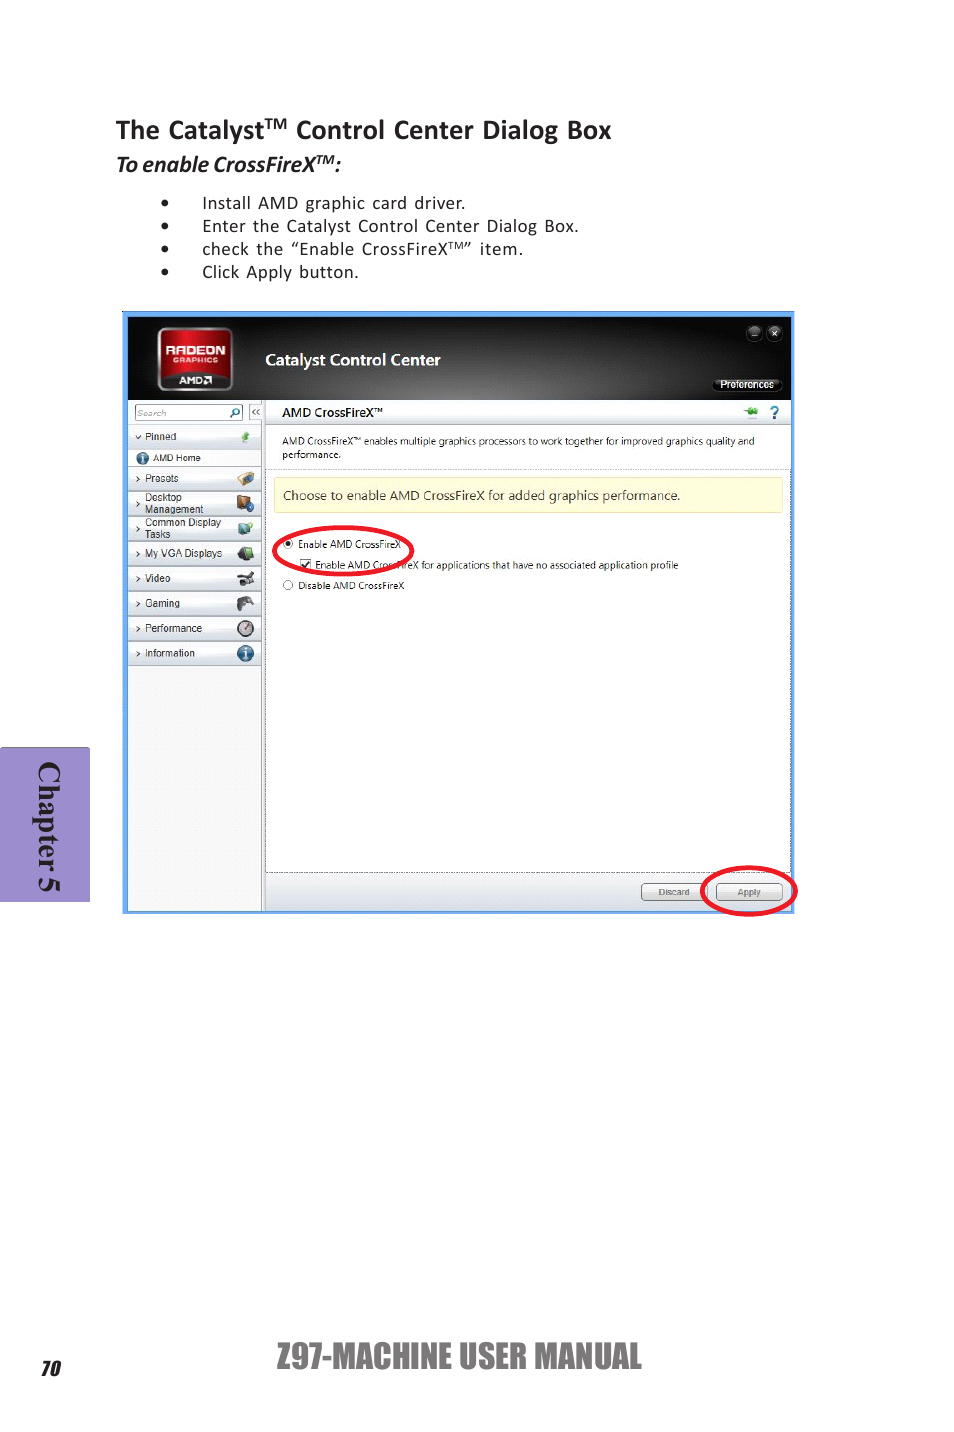The width and height of the screenshot is (954, 1432).
Task: Click the yellow CrossFireX hint message
Action: tap(528, 495)
